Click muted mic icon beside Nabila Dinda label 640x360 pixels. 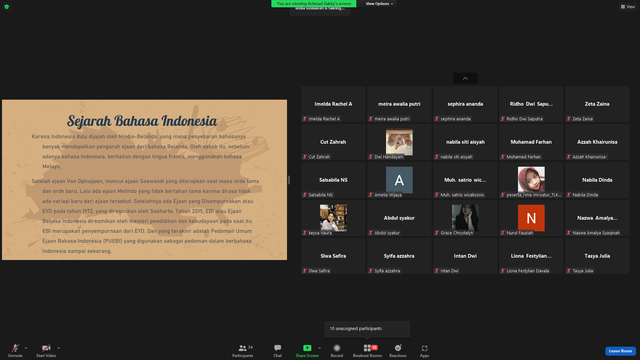point(569,195)
